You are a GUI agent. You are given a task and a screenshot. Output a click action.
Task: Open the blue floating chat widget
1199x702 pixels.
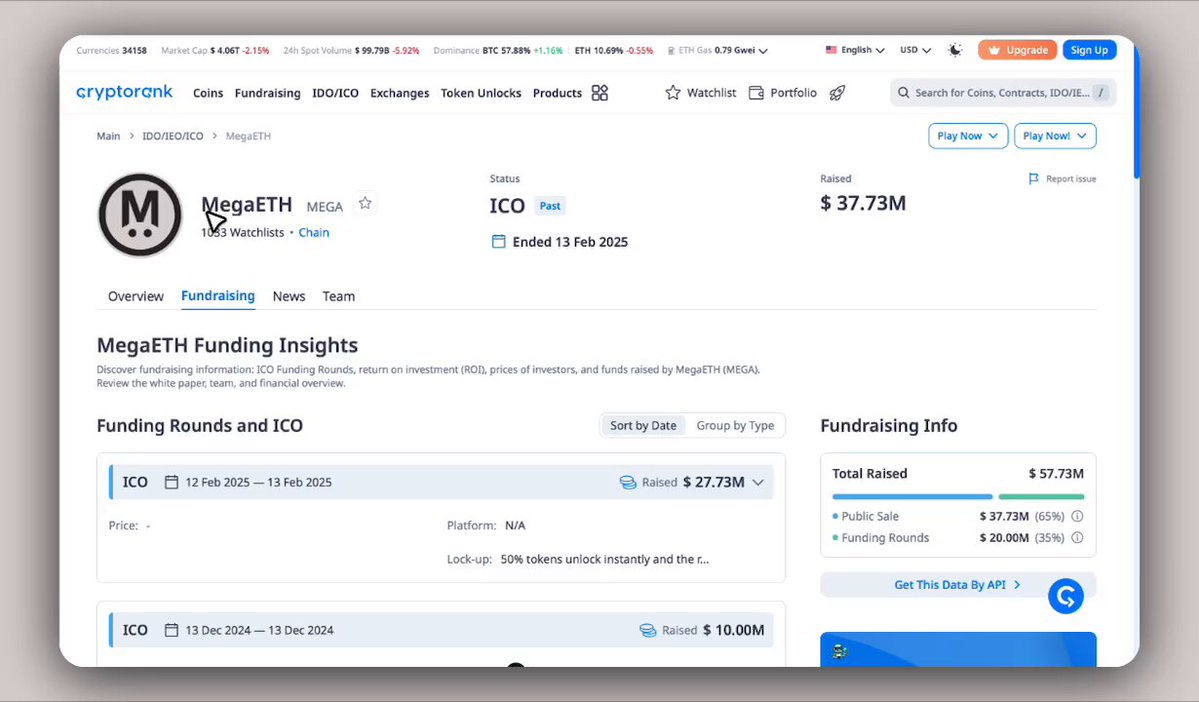(1066, 596)
